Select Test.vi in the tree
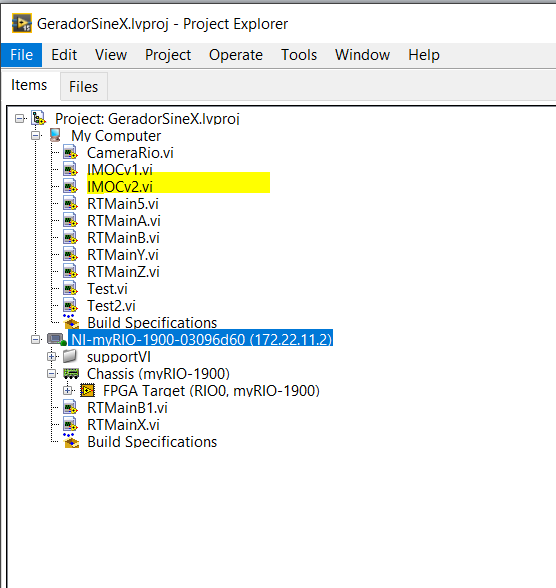Screen dimensions: 556x588 [107, 289]
